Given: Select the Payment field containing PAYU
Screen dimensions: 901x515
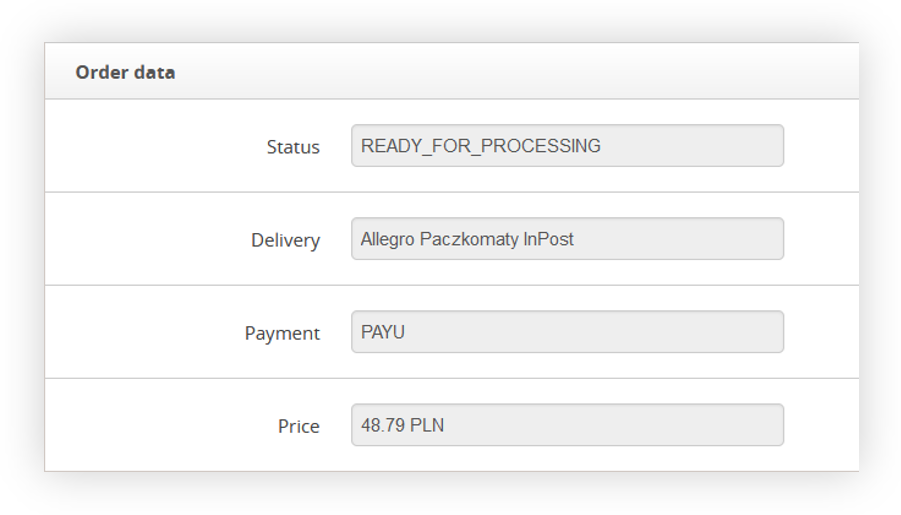Looking at the screenshot, I should [566, 332].
